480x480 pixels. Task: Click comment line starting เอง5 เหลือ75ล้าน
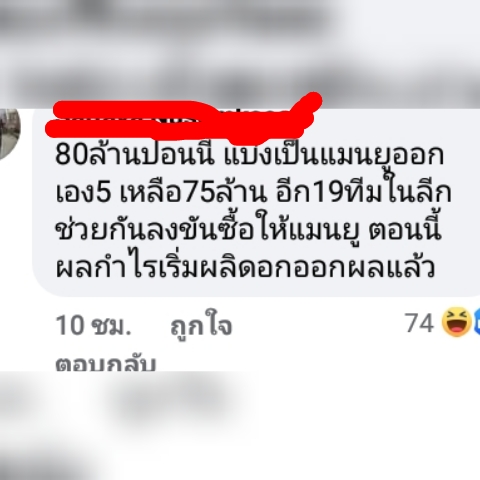[x=253, y=192]
